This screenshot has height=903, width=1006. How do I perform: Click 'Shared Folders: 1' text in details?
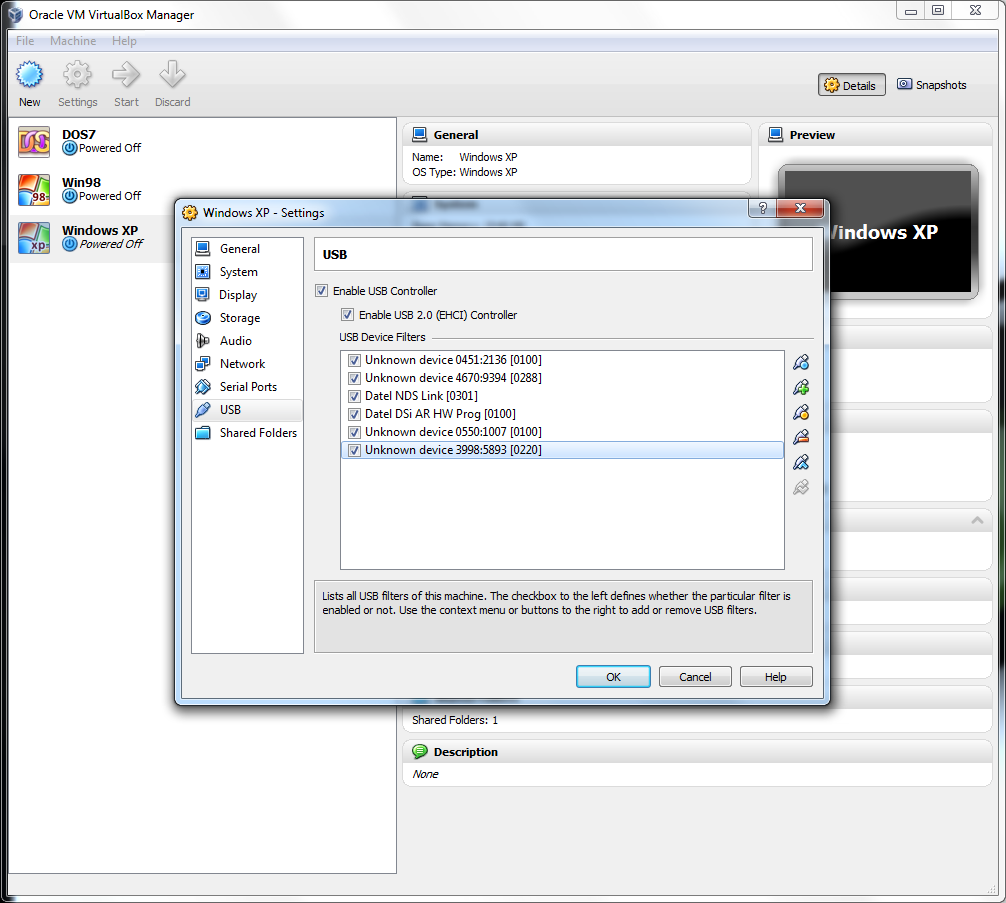click(455, 720)
